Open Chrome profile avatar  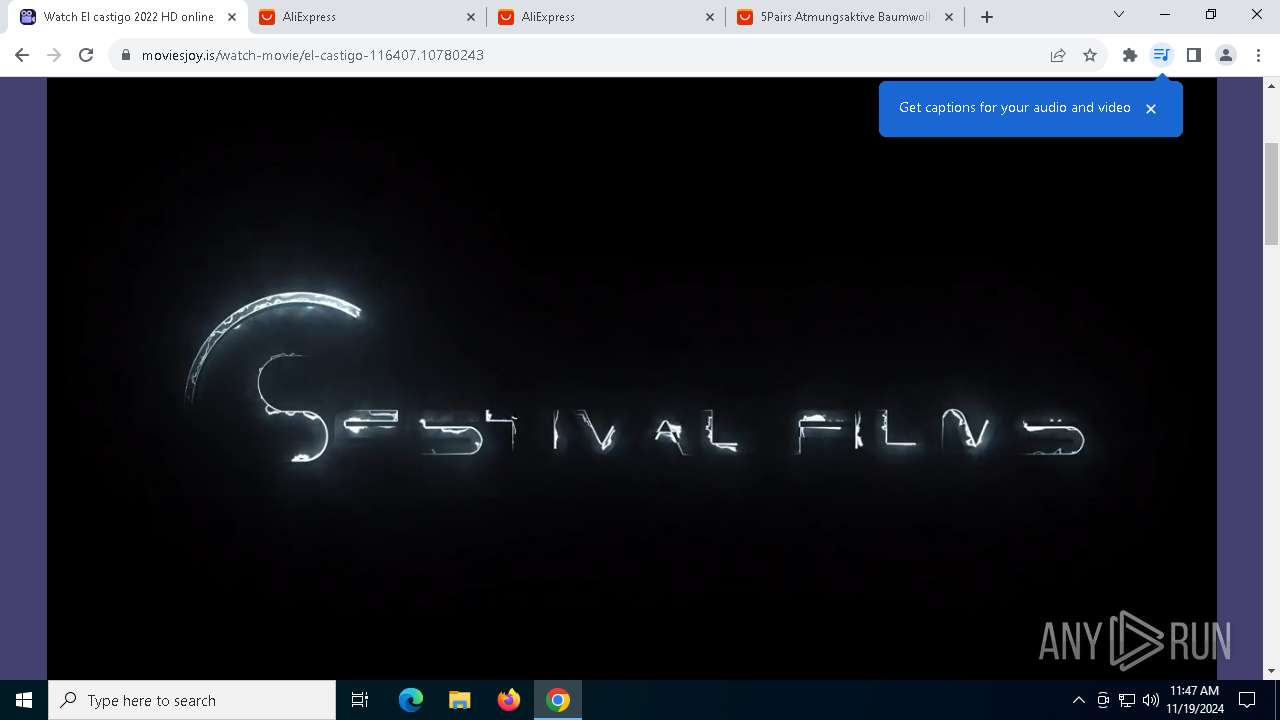point(1226,55)
